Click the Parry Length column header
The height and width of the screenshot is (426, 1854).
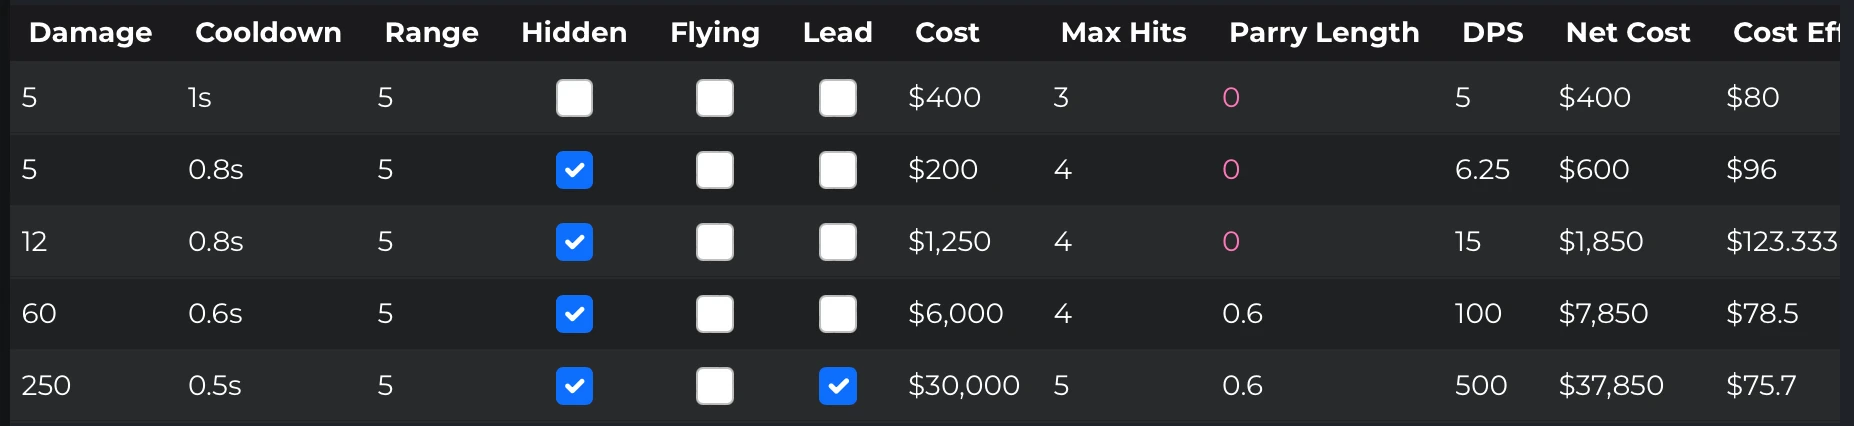tap(1324, 33)
